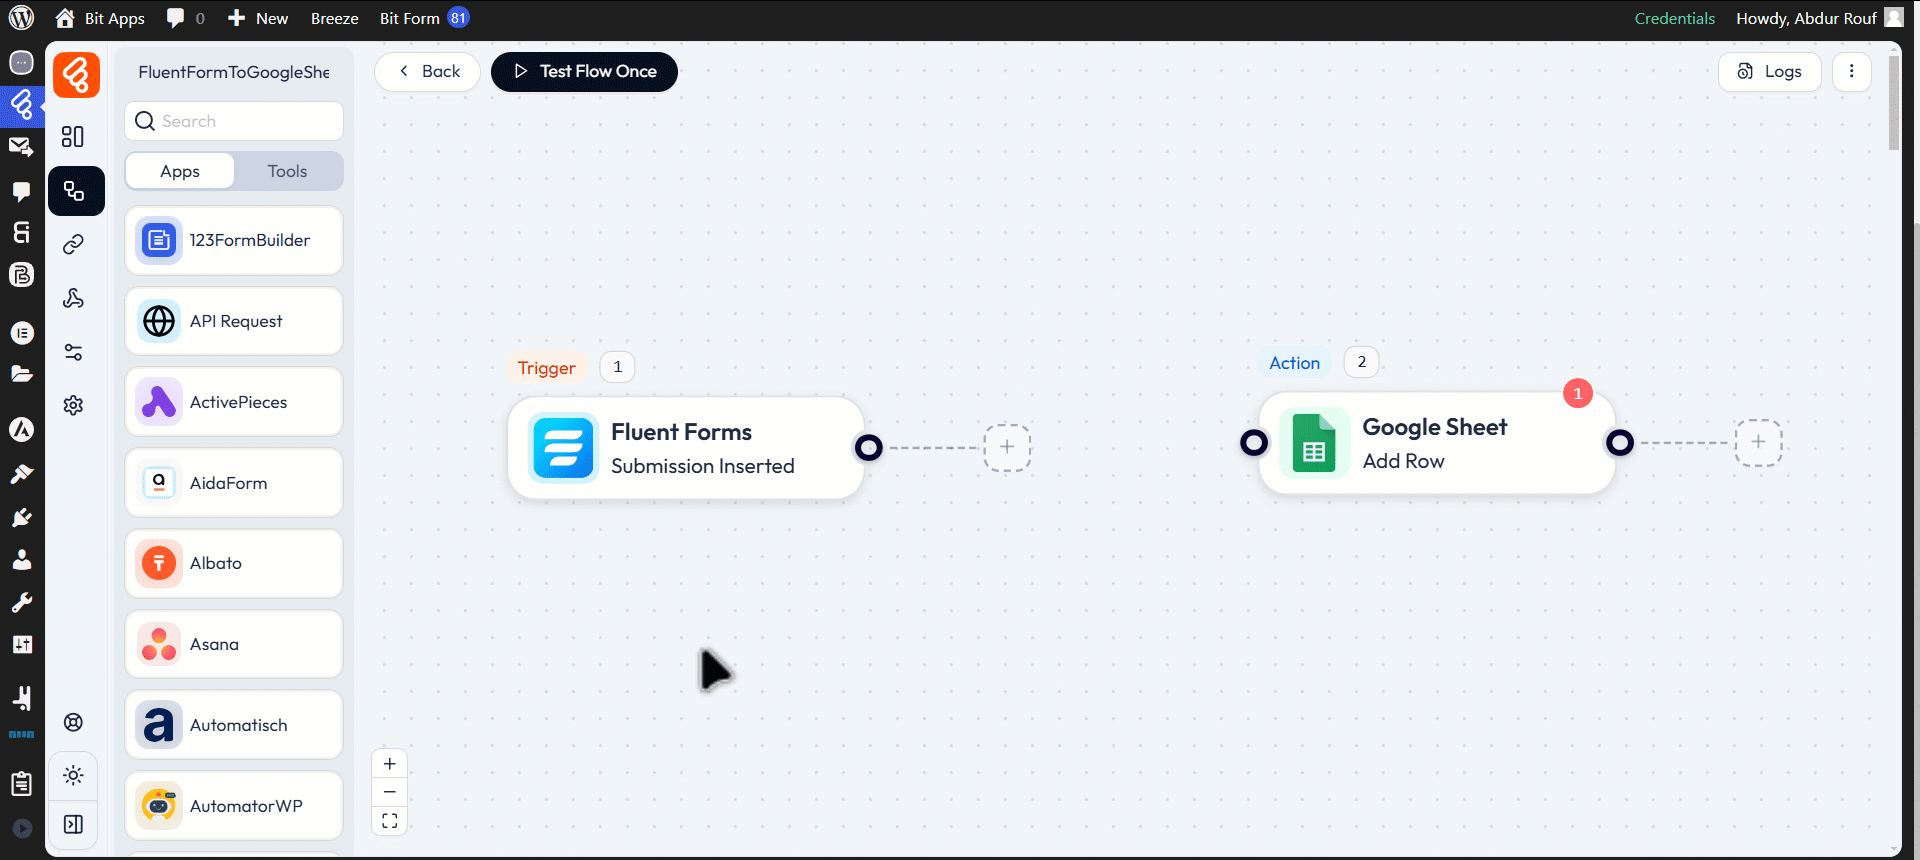This screenshot has width=1920, height=860.
Task: Open the WordPress logo menu
Action: point(21,18)
